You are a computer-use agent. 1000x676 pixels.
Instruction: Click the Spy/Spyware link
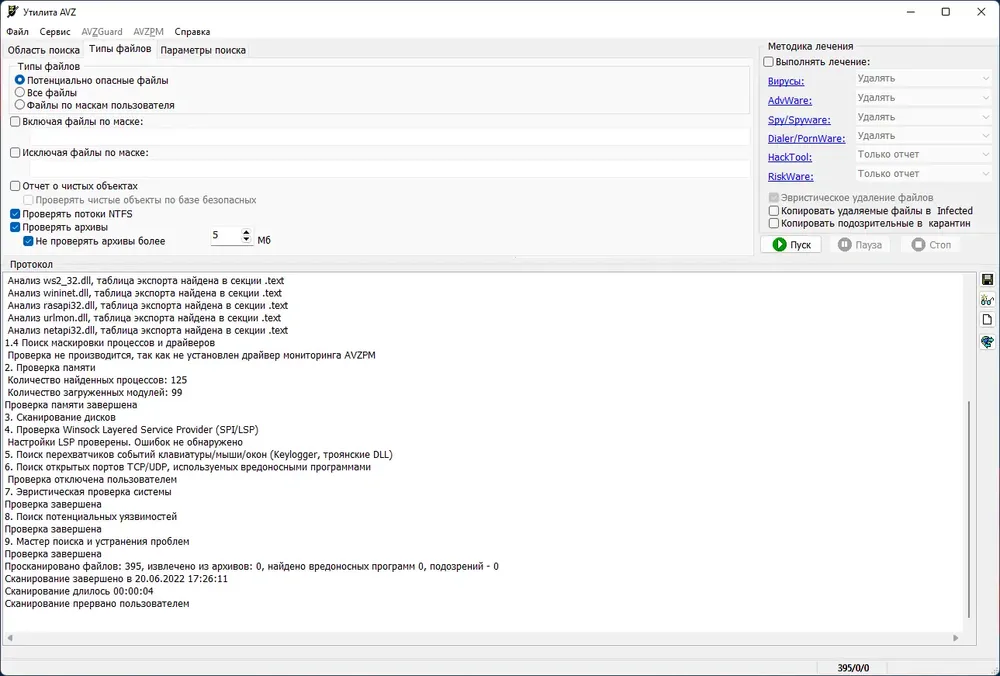799,120
